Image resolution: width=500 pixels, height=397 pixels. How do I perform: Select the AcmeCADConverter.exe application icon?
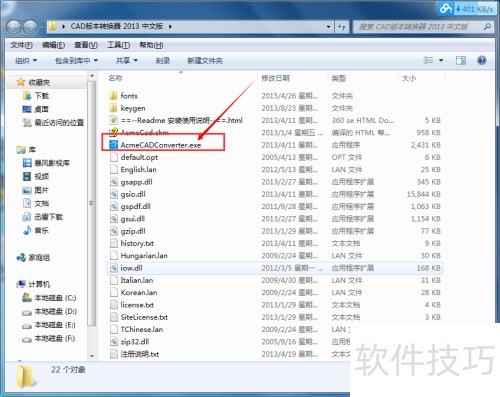pyautogui.click(x=114, y=145)
